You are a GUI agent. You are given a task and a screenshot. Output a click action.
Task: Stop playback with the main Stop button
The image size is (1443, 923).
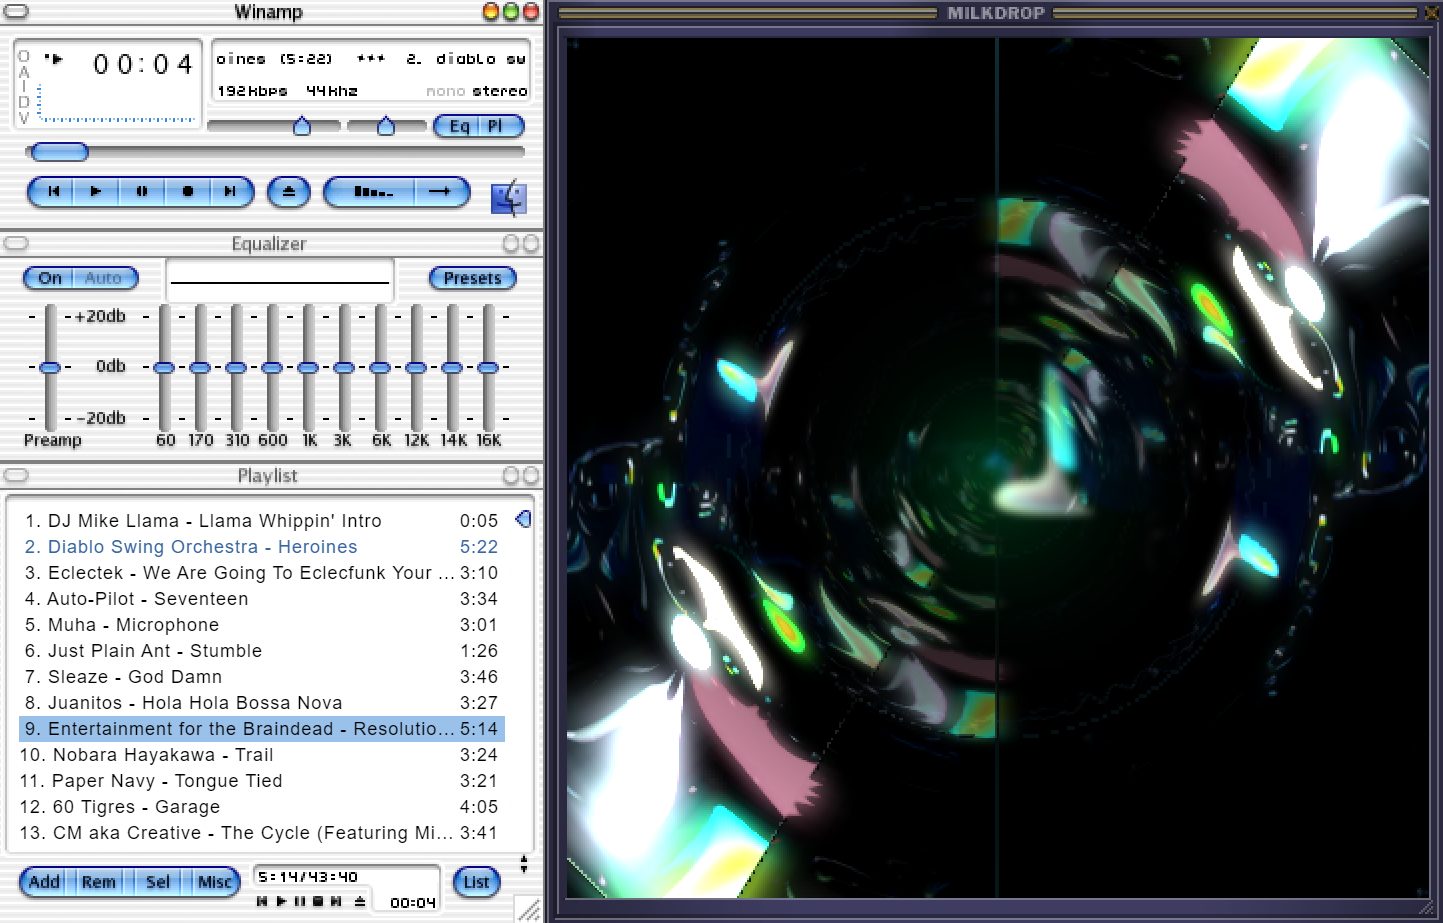pos(187,191)
